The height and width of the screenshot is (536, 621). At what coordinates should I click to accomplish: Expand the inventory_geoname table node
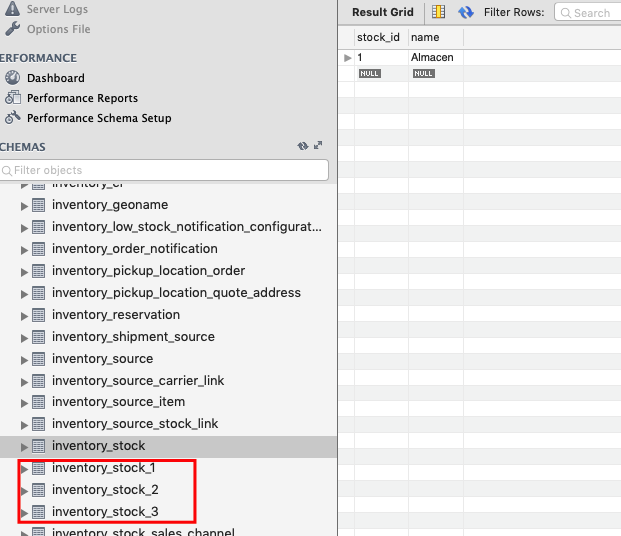(x=25, y=205)
